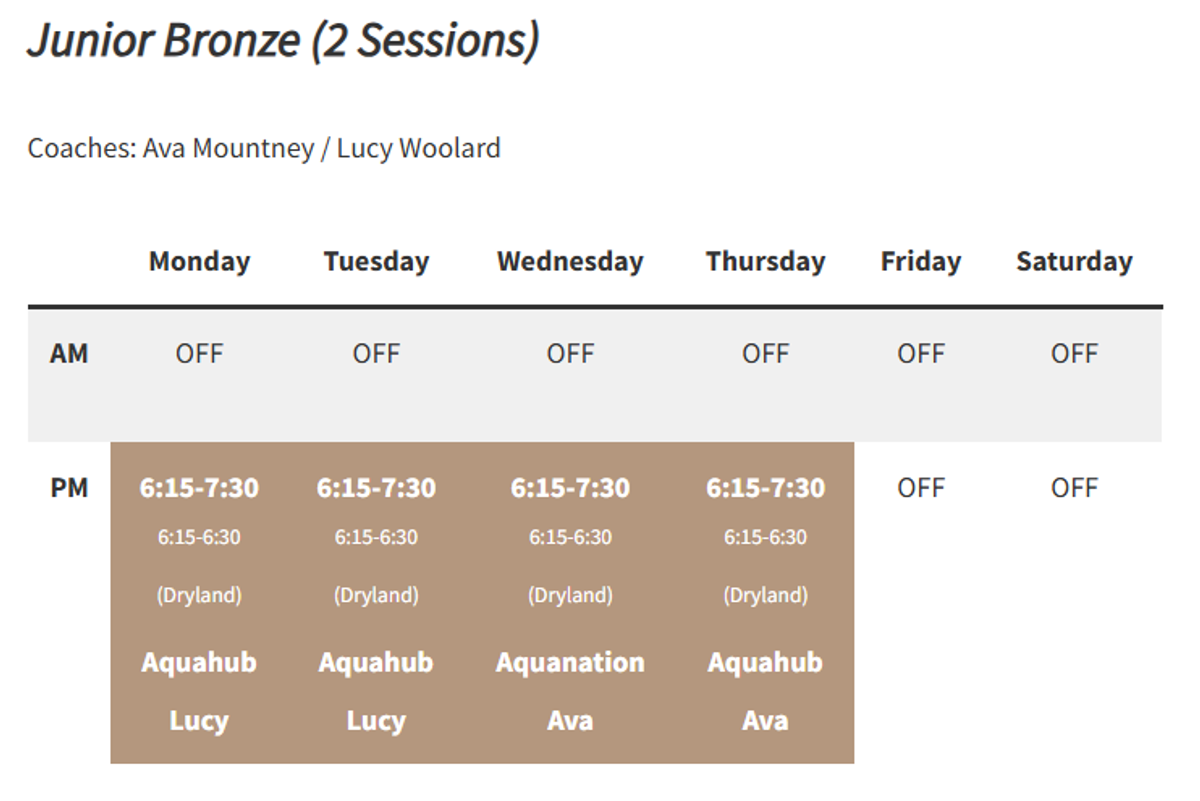
Task: Click the AM row label
Action: coord(69,353)
